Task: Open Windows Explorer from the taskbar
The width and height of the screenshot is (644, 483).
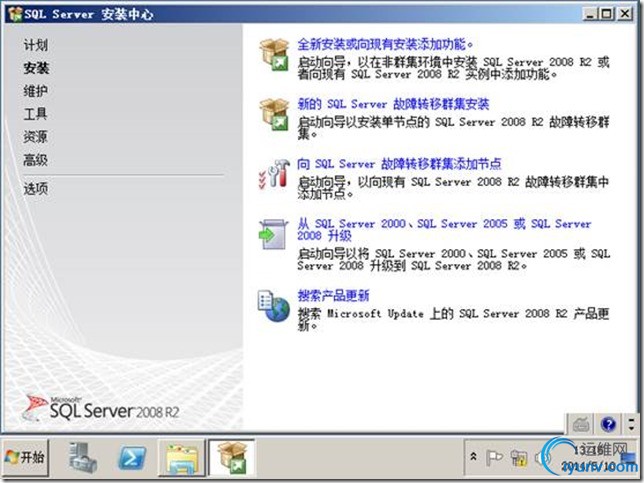Action: point(182,458)
